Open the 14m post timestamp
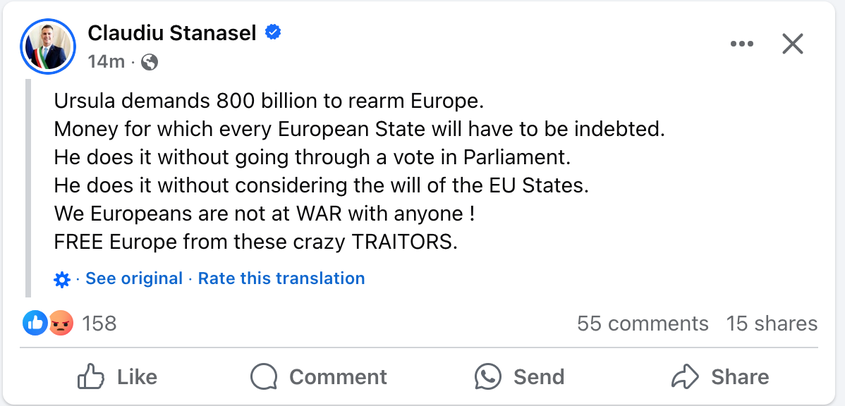The width and height of the screenshot is (845, 406). [x=106, y=62]
